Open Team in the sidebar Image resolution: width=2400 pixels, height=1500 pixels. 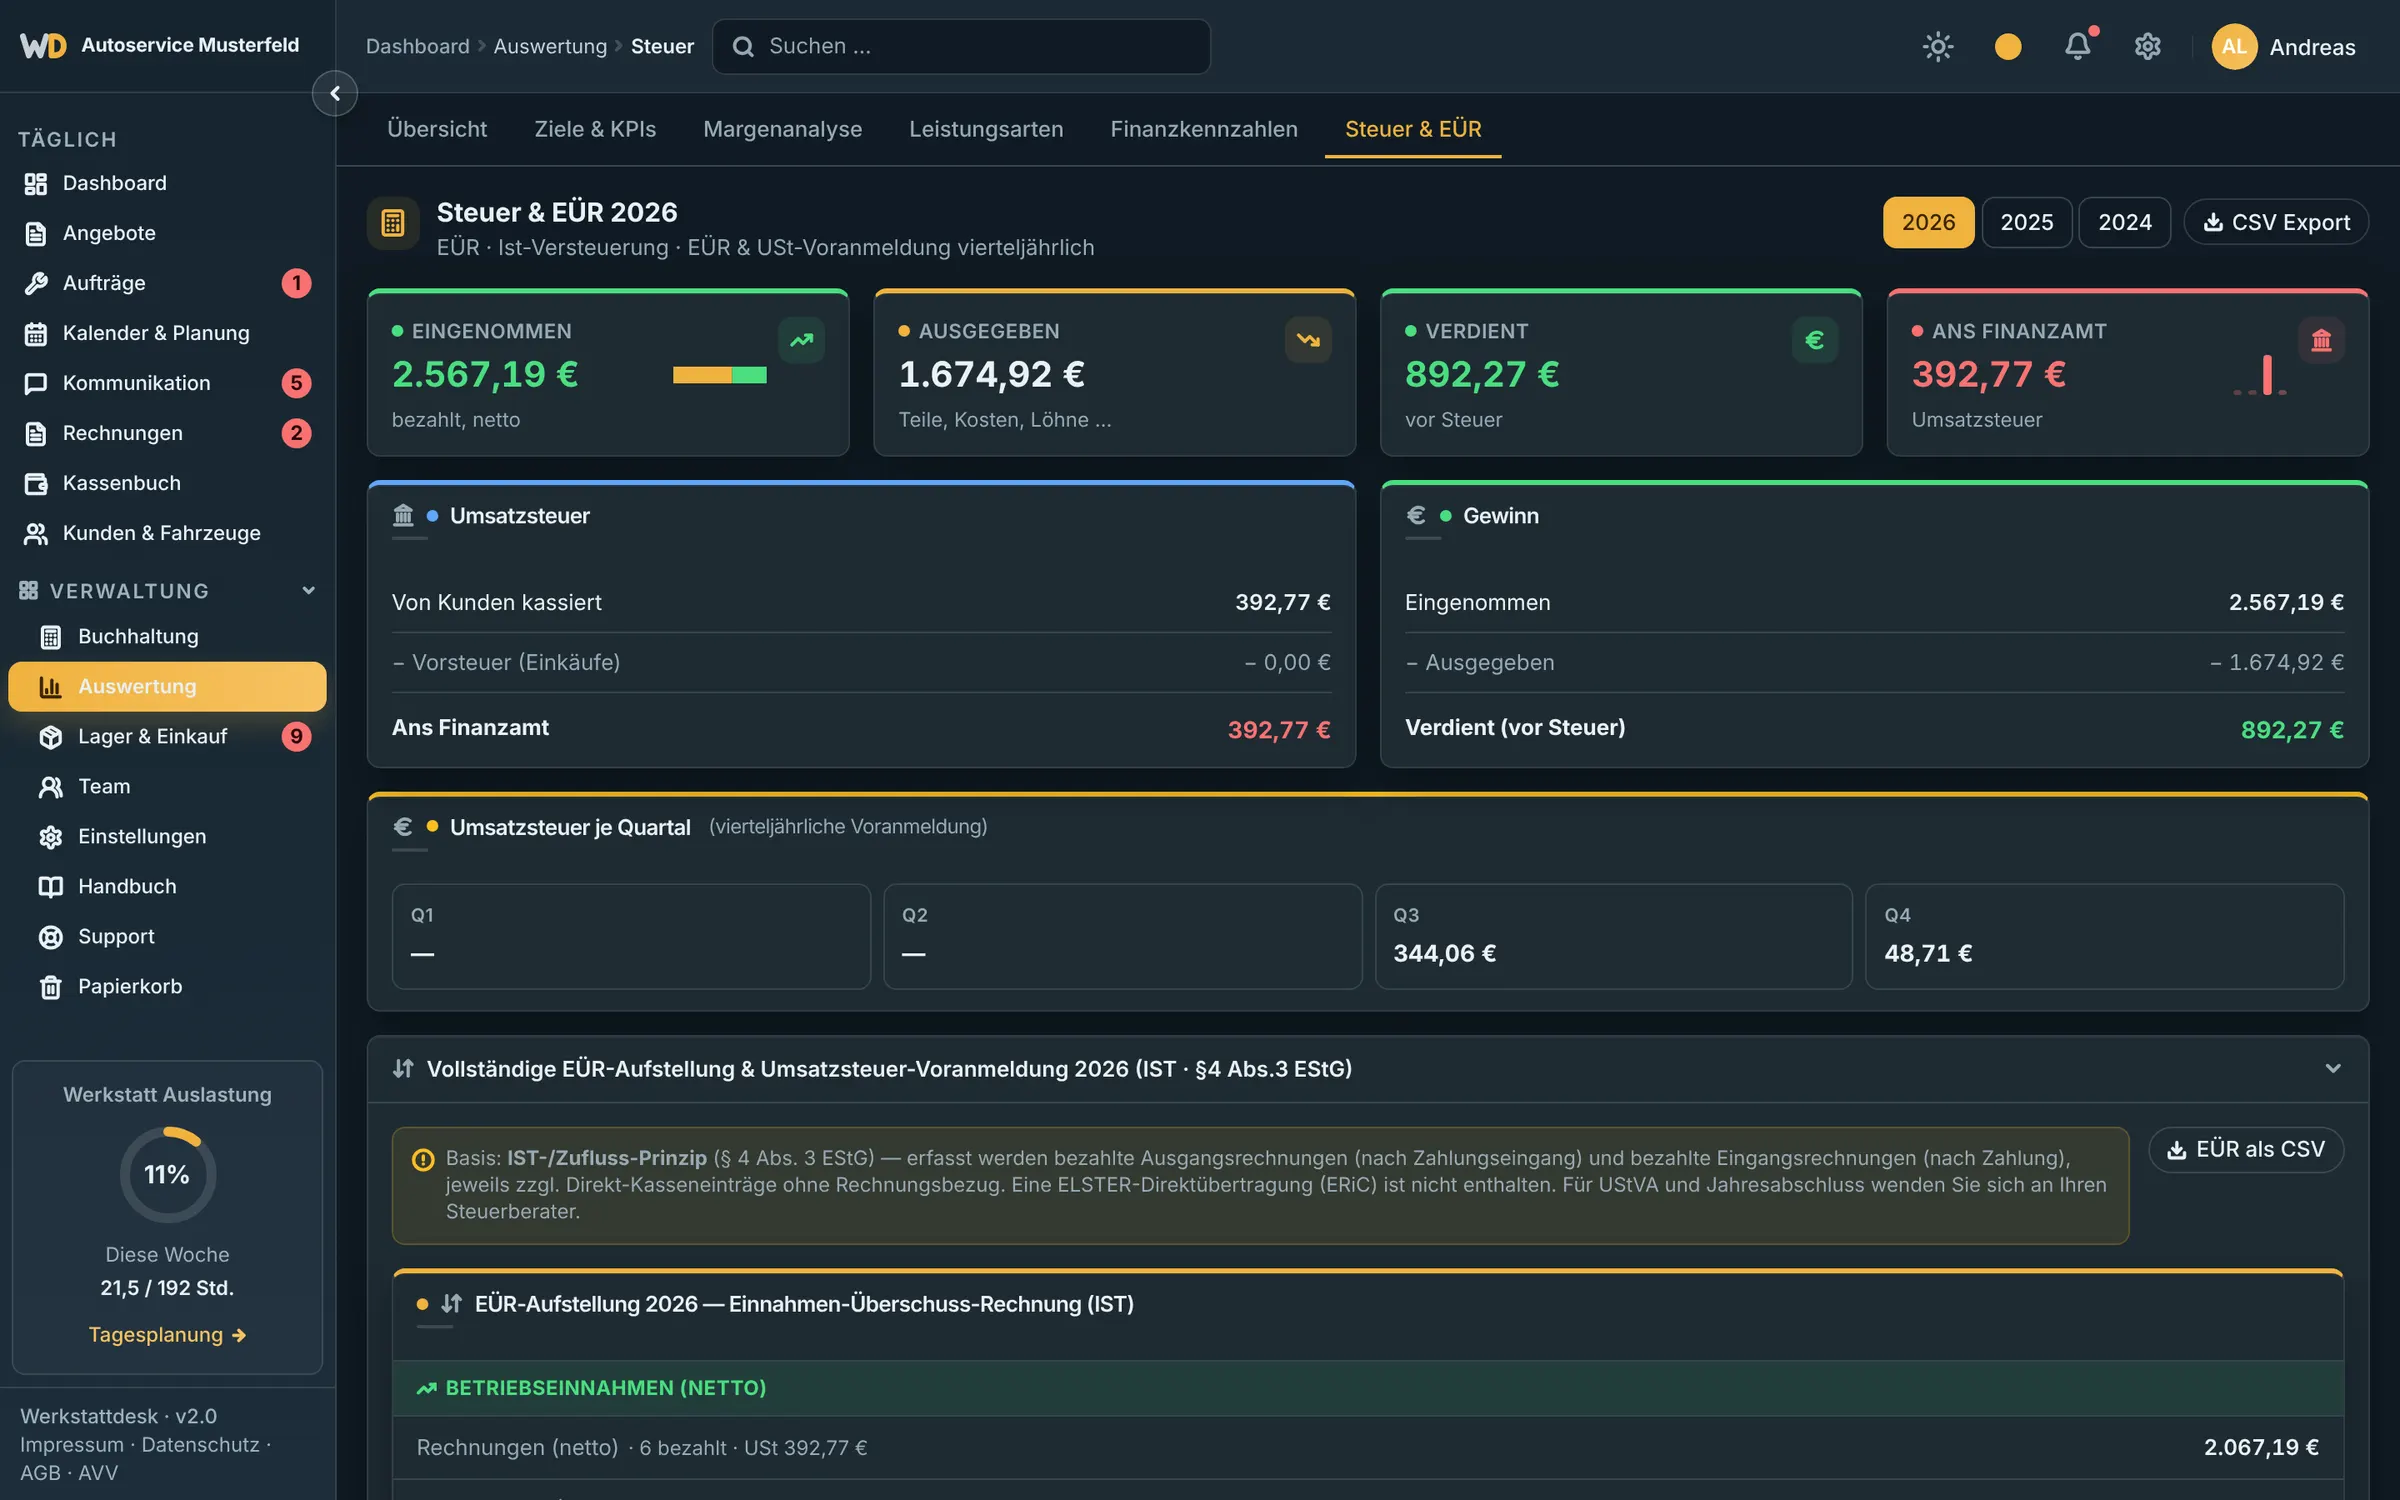coord(167,786)
